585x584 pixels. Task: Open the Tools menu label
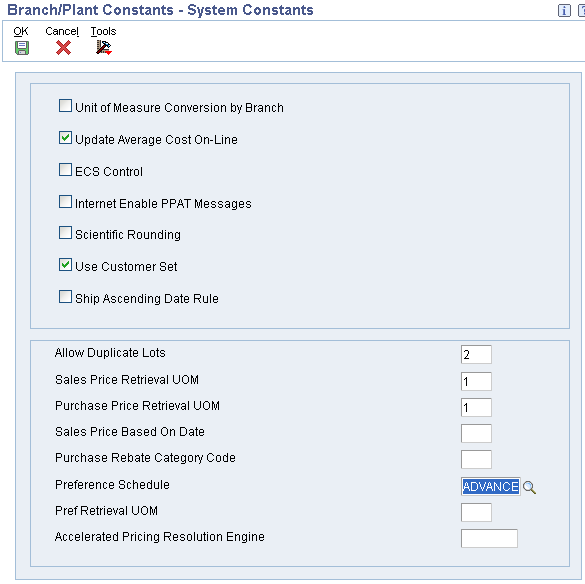(103, 31)
